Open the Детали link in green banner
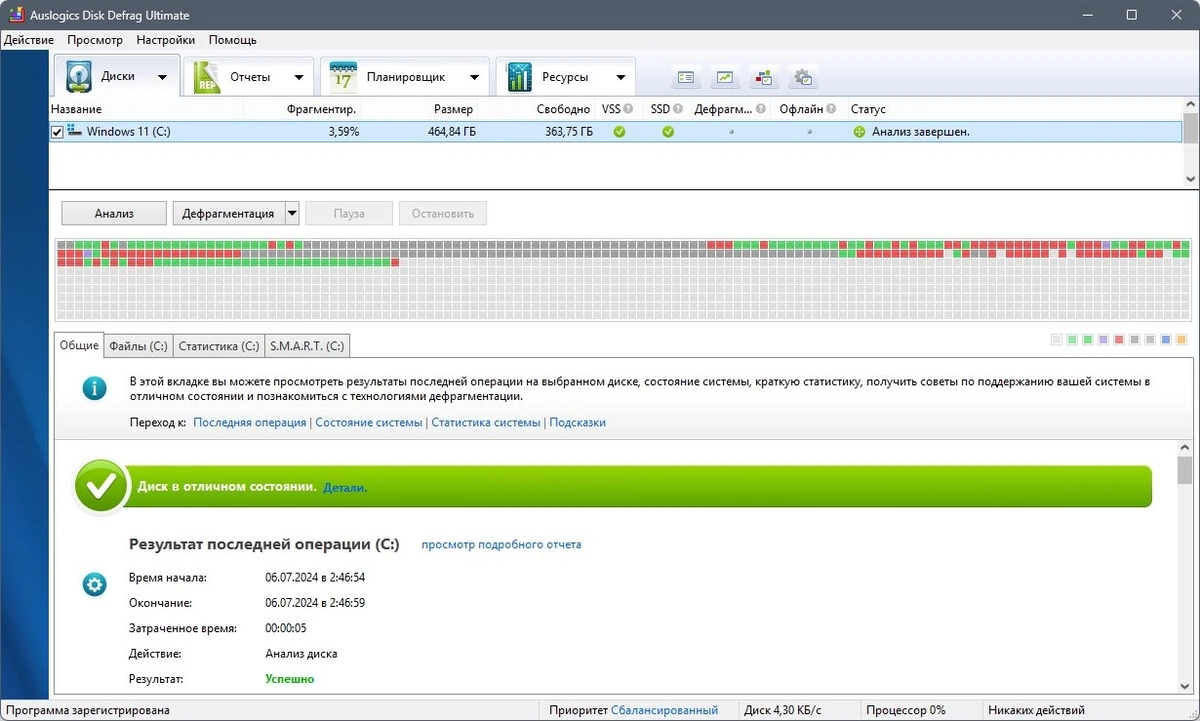 (x=345, y=487)
